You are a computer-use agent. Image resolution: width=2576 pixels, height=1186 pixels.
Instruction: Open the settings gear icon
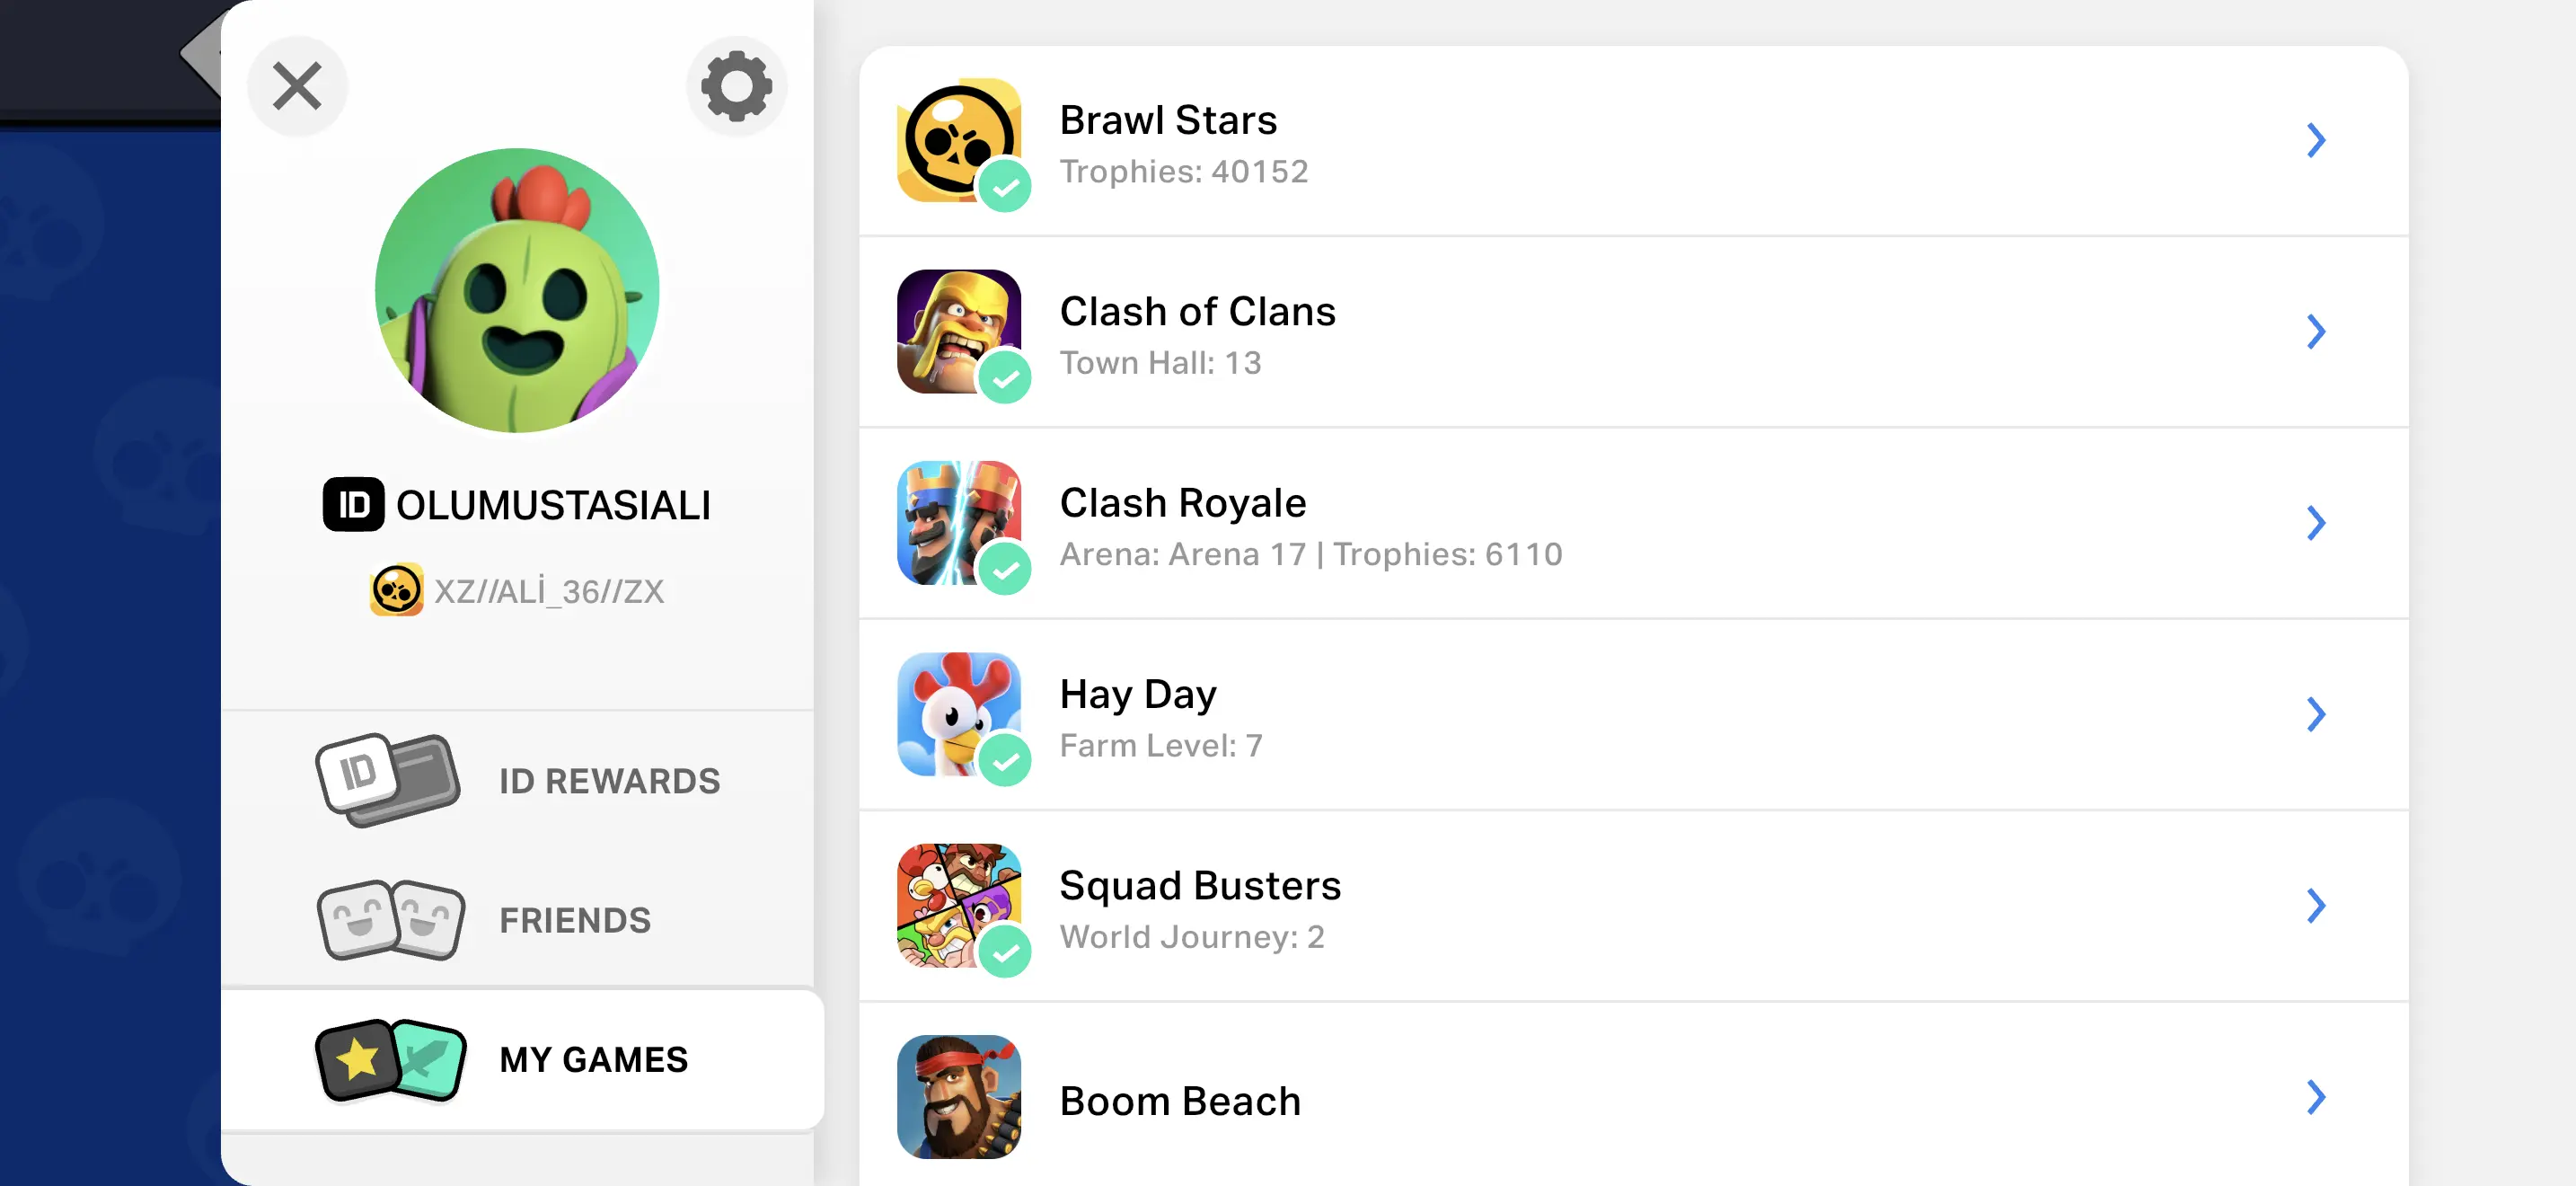click(x=736, y=86)
